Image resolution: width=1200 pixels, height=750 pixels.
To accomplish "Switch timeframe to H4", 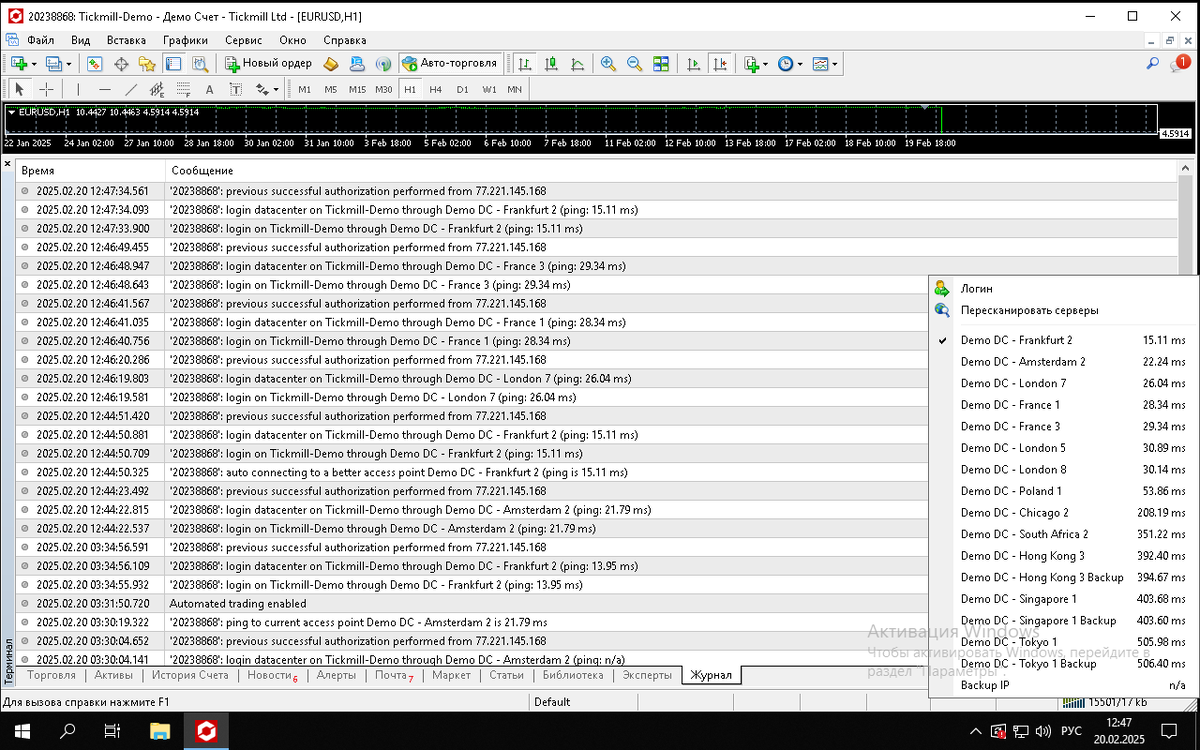I will pyautogui.click(x=436, y=89).
